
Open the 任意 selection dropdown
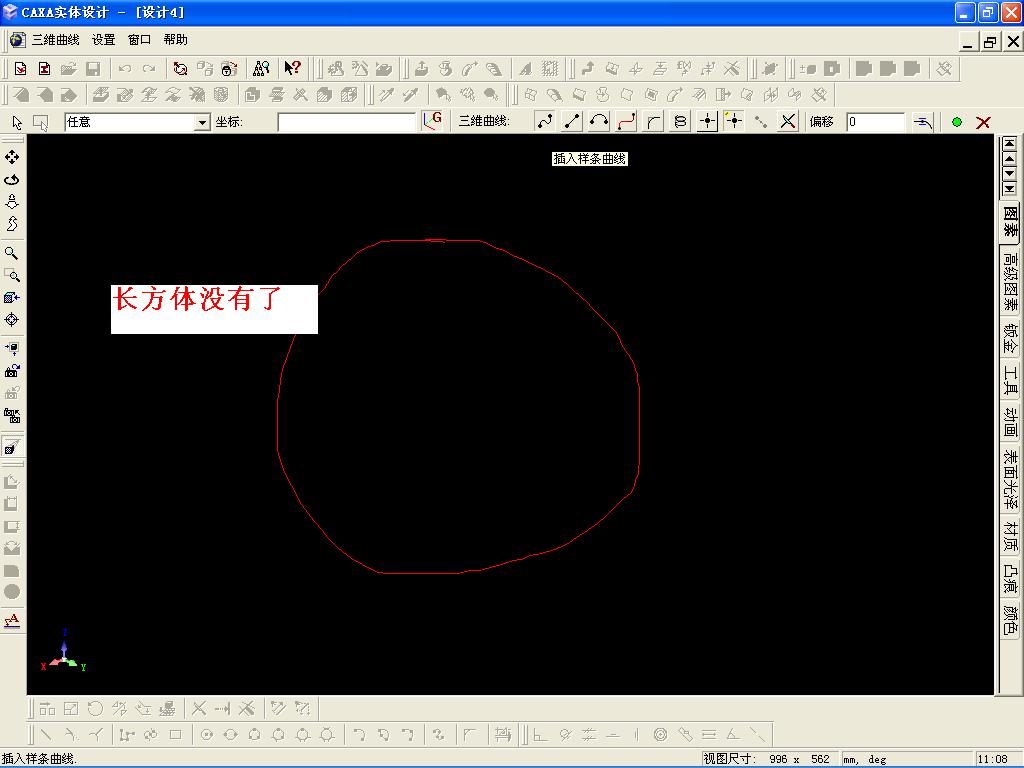pyautogui.click(x=202, y=122)
